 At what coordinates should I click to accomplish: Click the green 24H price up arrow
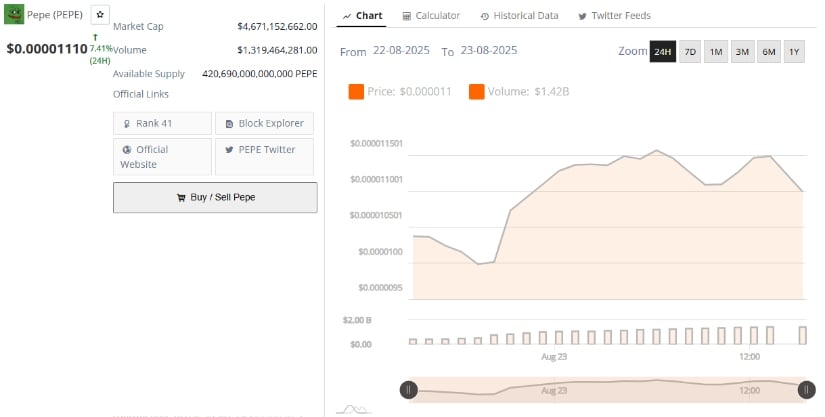(x=95, y=37)
